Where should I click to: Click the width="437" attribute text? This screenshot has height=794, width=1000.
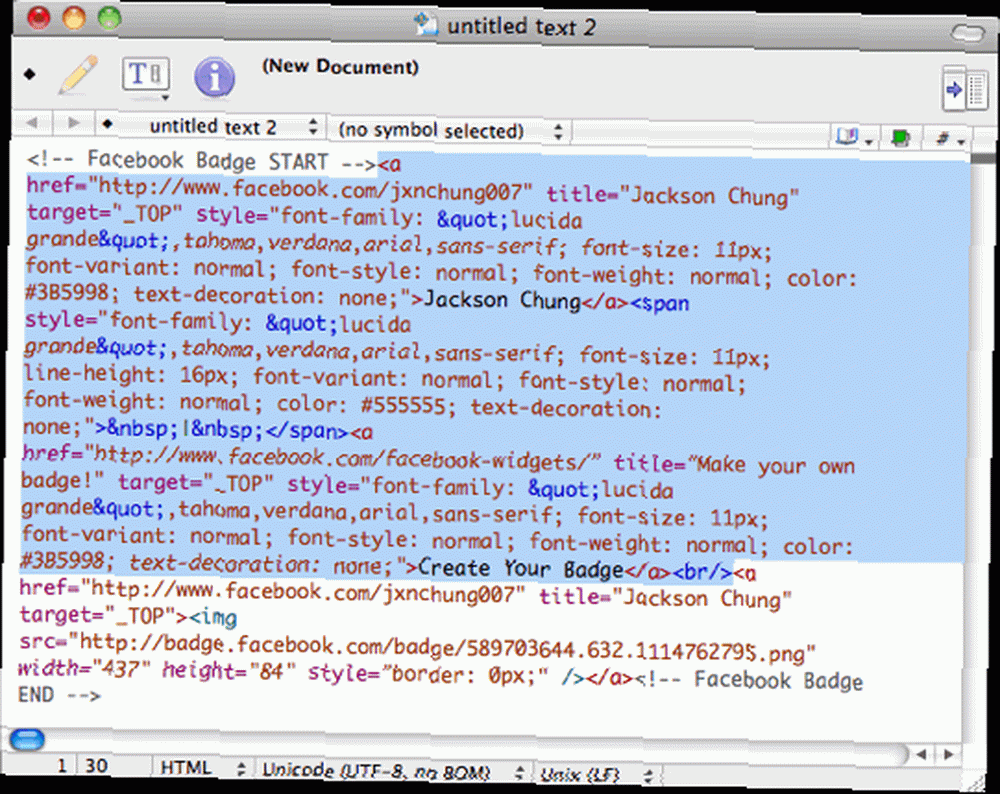pyautogui.click(x=84, y=670)
